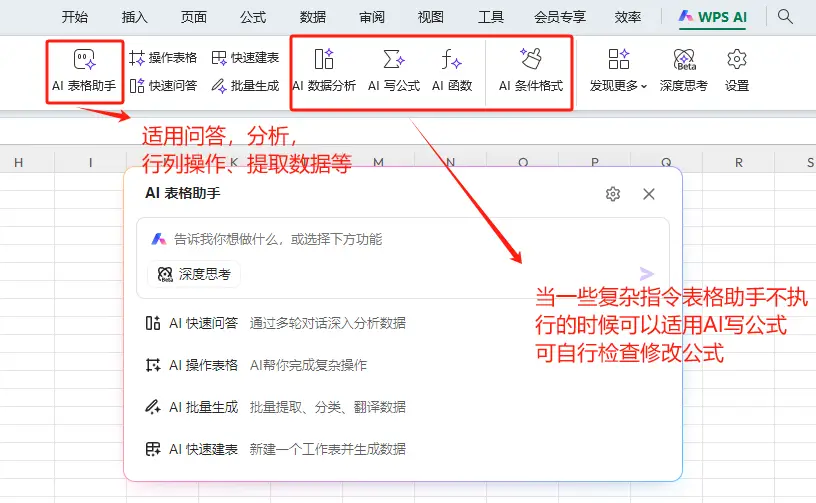Image resolution: width=816 pixels, height=503 pixels.
Task: Open 设置 gear in the ribbon
Action: pos(737,72)
